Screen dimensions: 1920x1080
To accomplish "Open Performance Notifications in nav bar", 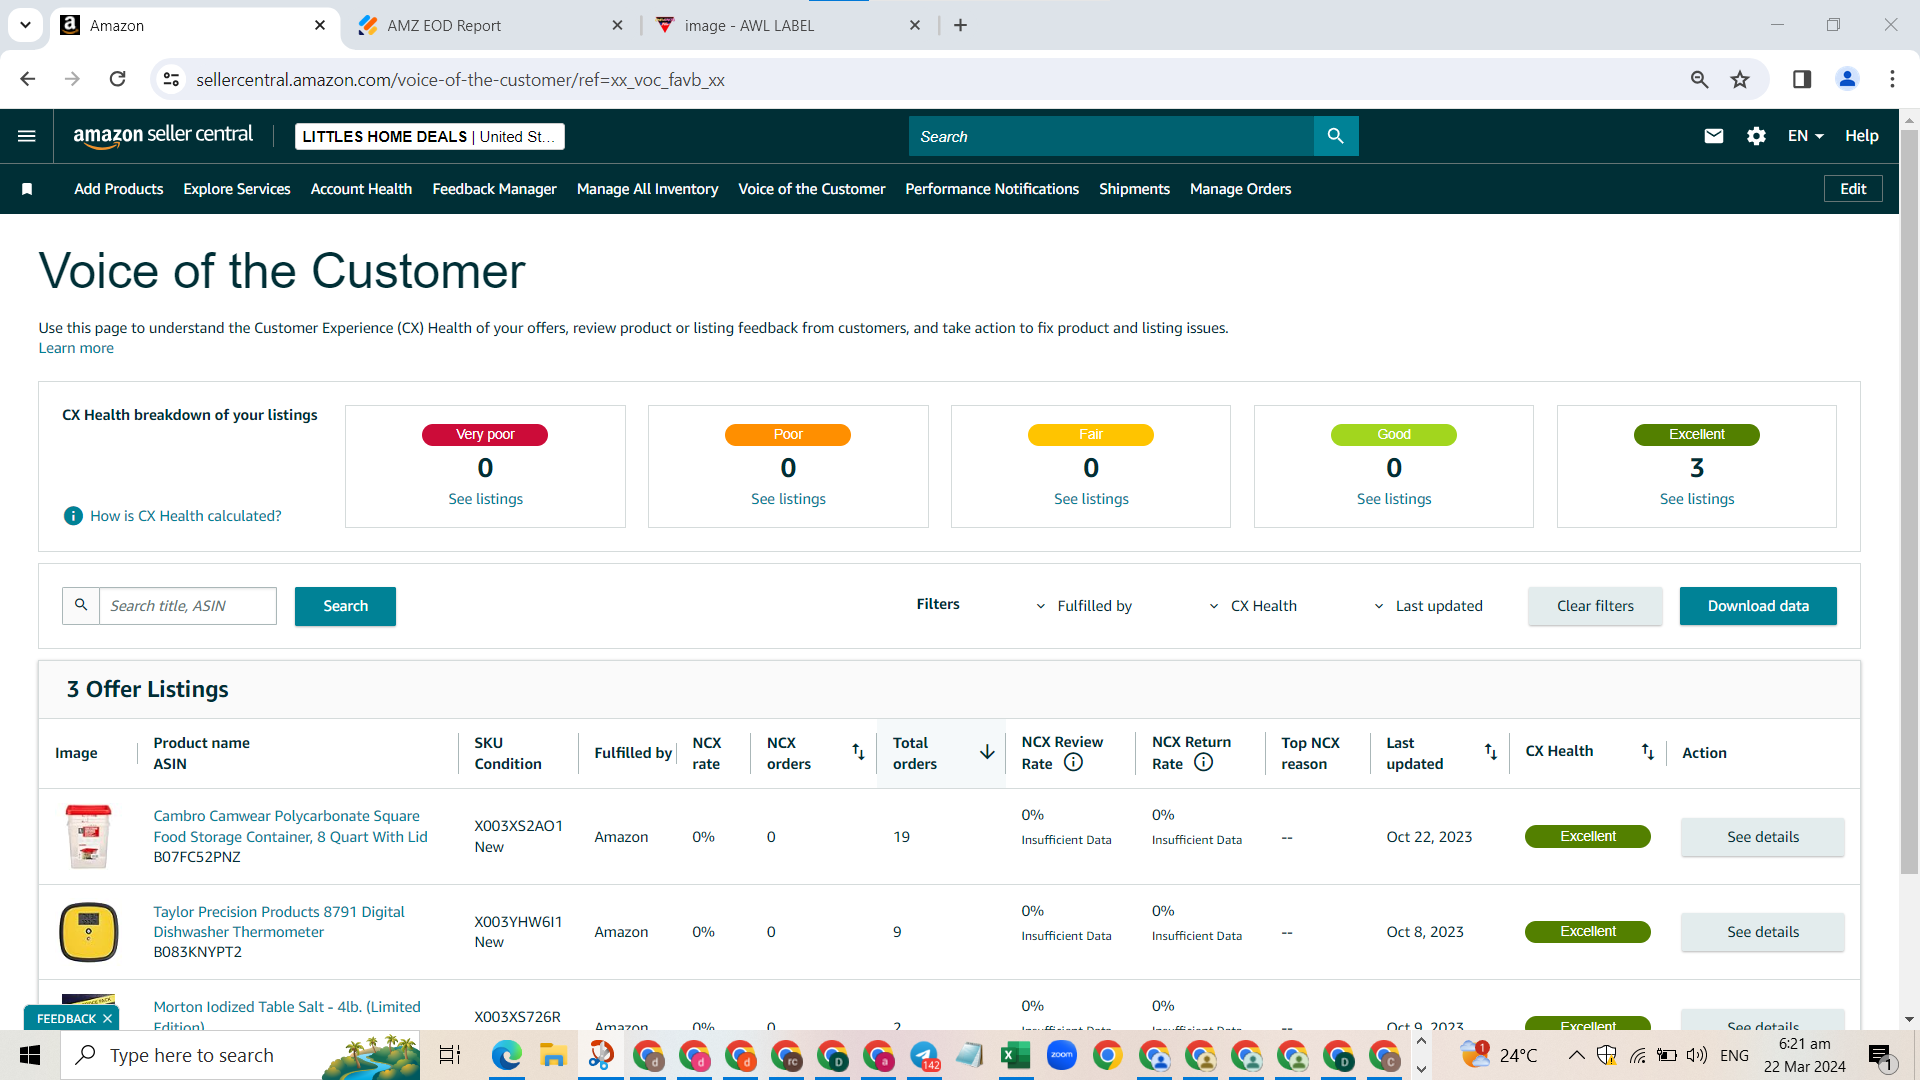I will (x=992, y=189).
